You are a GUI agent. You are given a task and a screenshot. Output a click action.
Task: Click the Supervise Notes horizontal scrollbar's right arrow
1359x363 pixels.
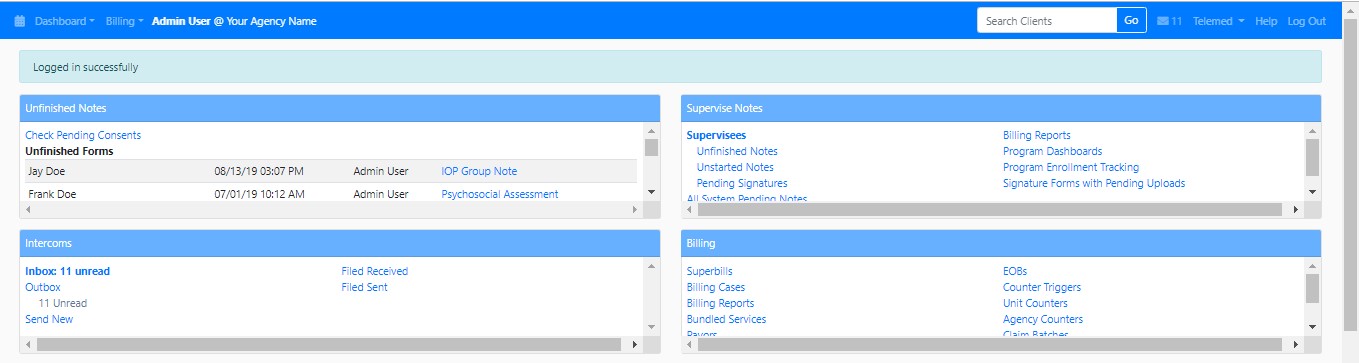(1297, 210)
